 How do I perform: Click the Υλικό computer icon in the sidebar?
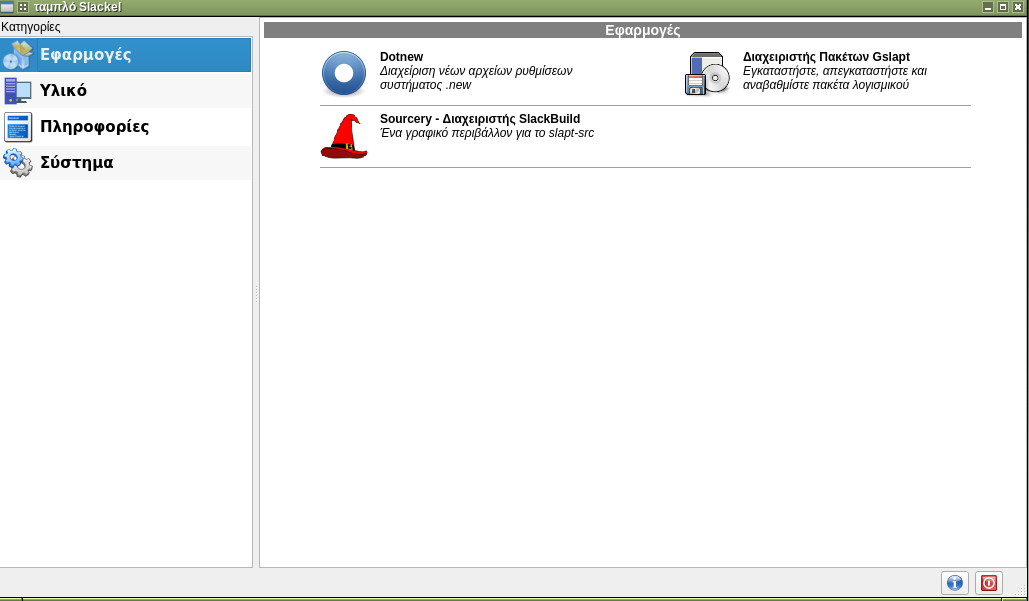pyautogui.click(x=18, y=91)
